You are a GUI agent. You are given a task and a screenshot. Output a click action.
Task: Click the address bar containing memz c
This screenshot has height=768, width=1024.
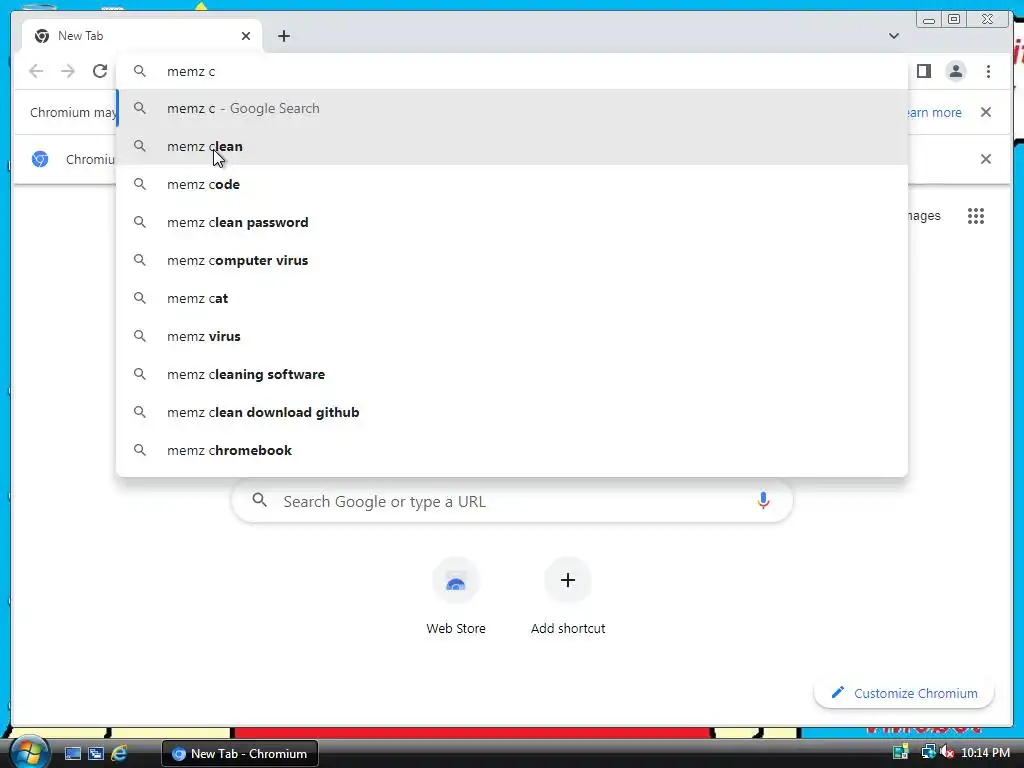pyautogui.click(x=512, y=71)
